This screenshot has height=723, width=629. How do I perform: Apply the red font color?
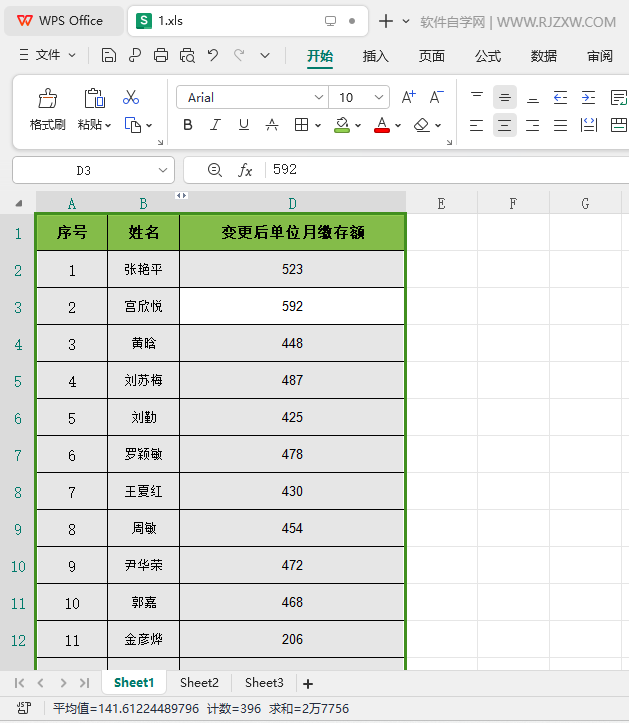382,125
